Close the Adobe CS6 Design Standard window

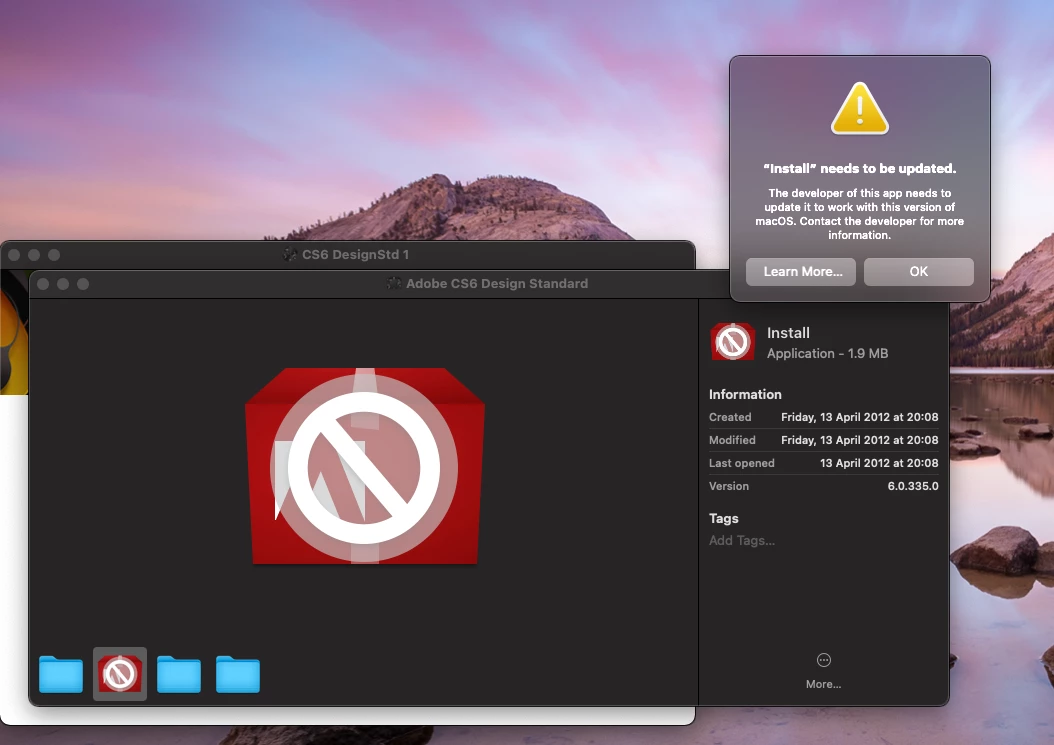point(43,284)
